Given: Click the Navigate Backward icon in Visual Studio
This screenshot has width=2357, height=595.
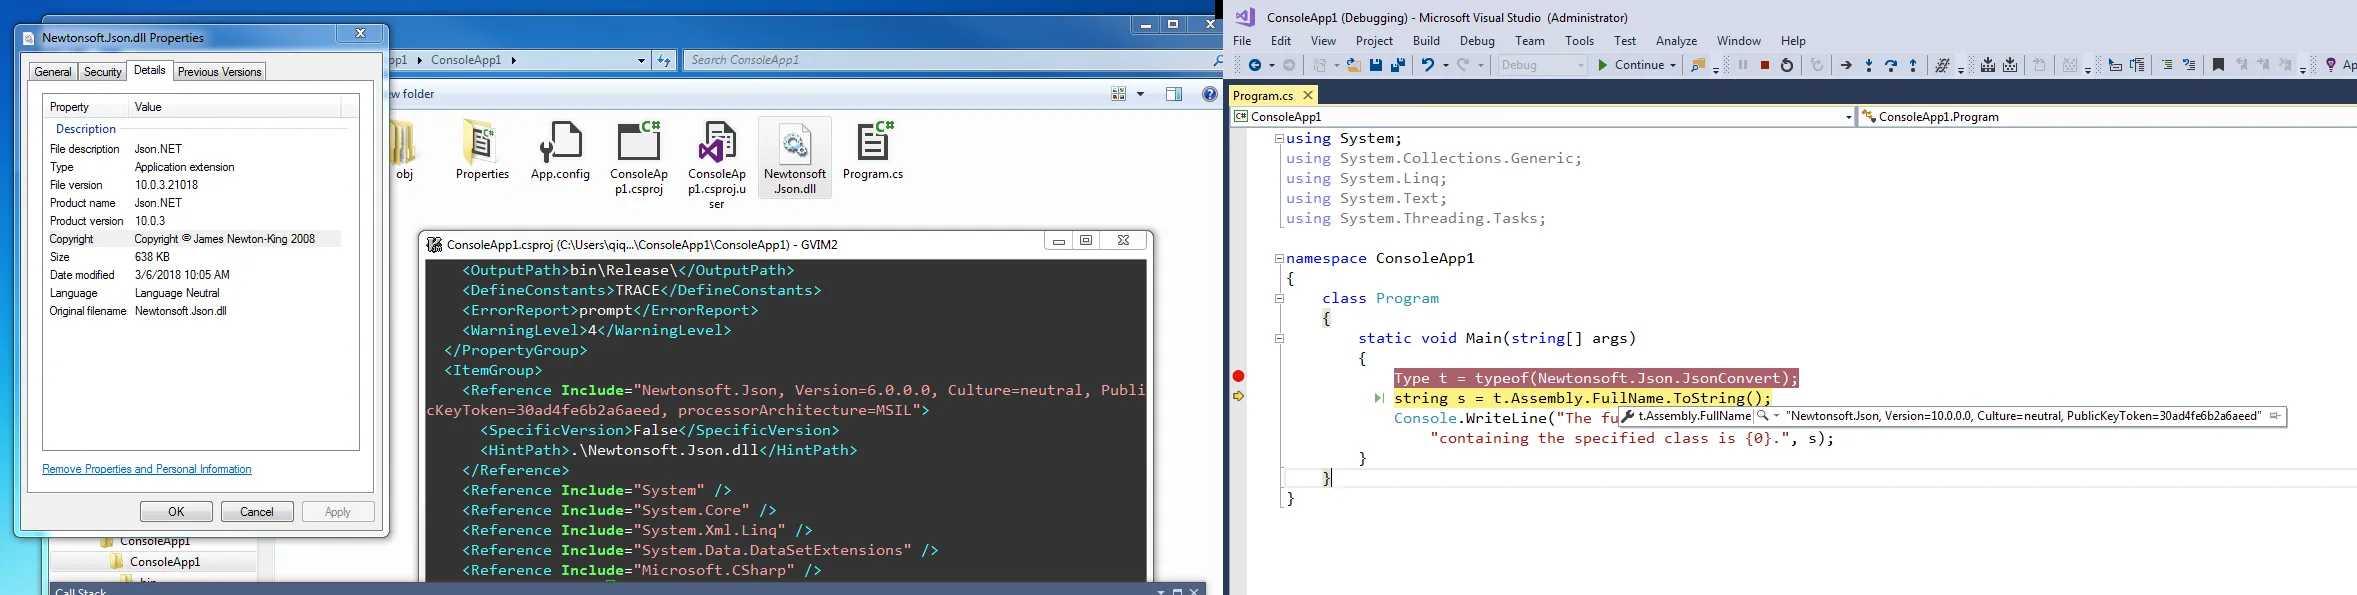Looking at the screenshot, I should pyautogui.click(x=1254, y=65).
